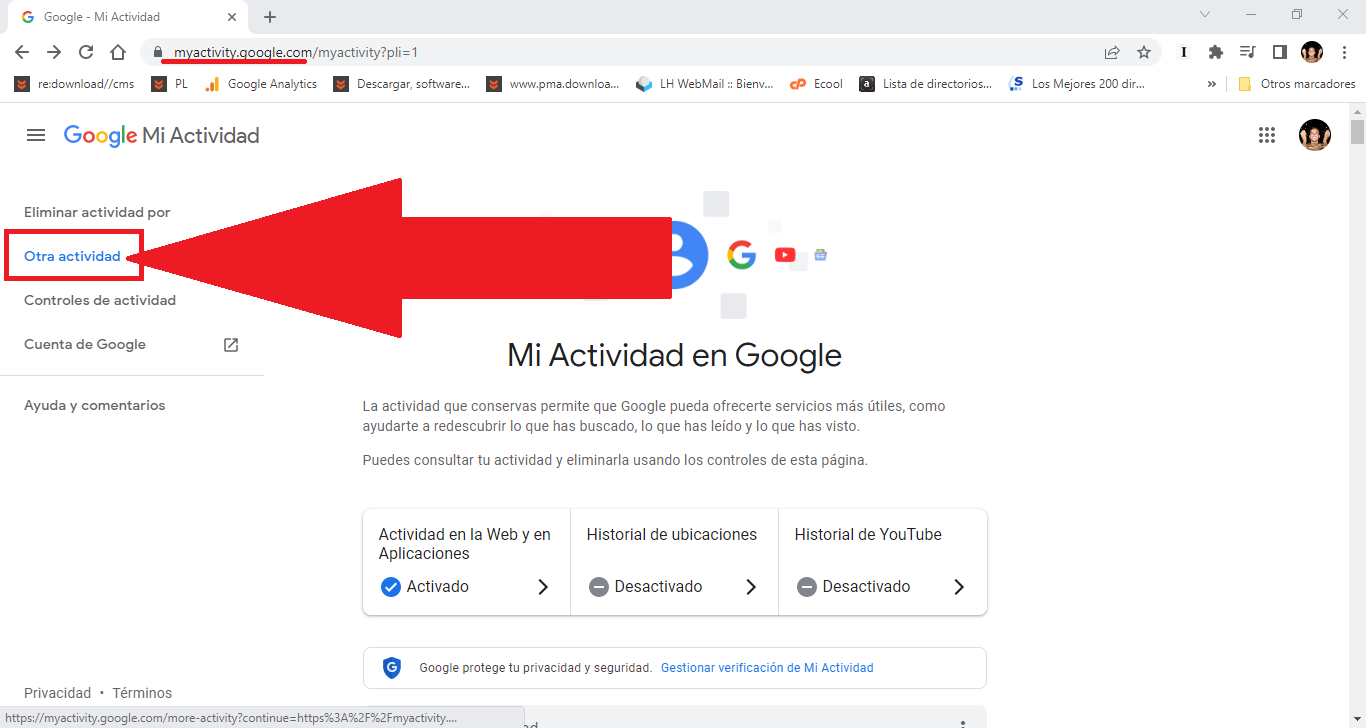This screenshot has width=1366, height=728.
Task: Click the page vertical scrollbar thumb
Action: 1357,132
